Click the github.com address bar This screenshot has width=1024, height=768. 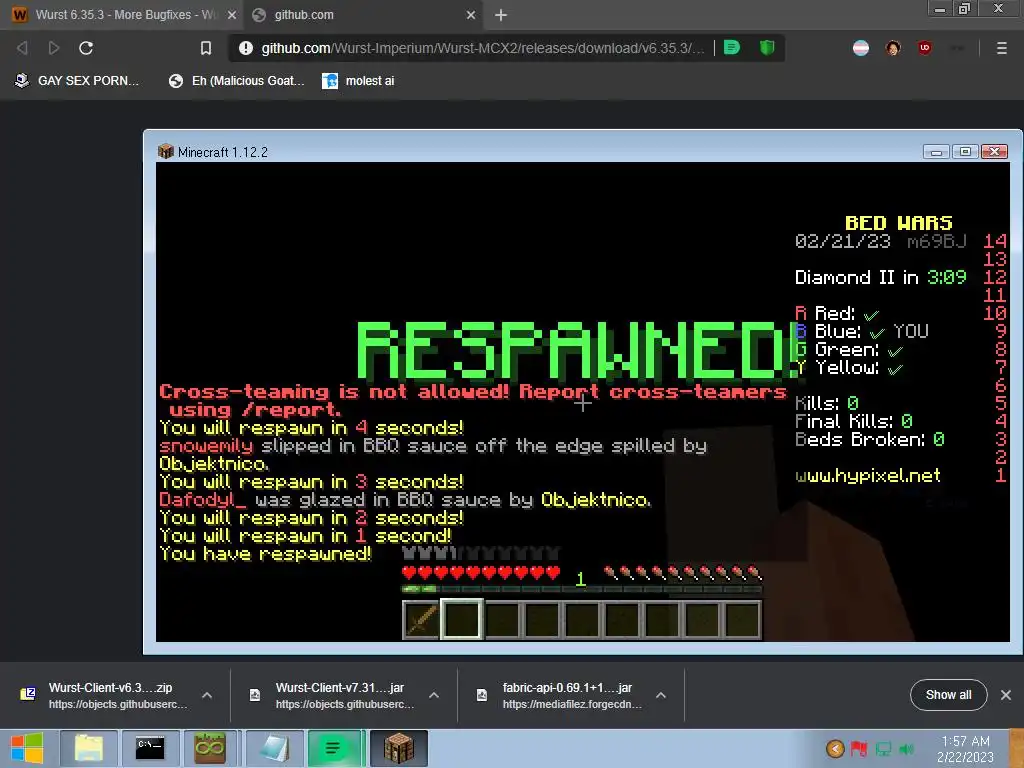(x=483, y=48)
